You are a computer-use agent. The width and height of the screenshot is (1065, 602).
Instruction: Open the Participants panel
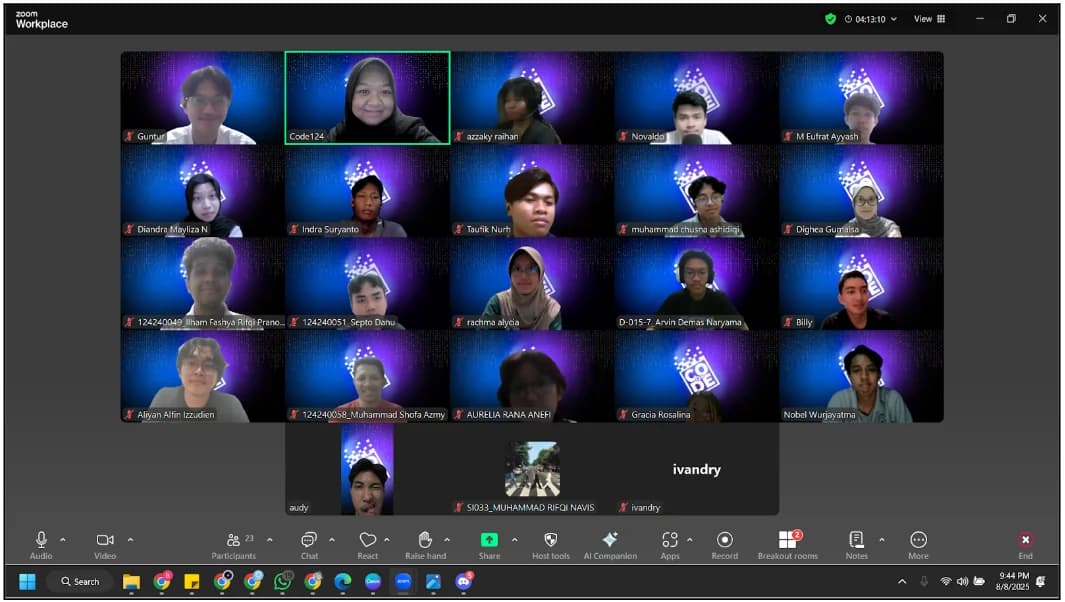tap(234, 540)
